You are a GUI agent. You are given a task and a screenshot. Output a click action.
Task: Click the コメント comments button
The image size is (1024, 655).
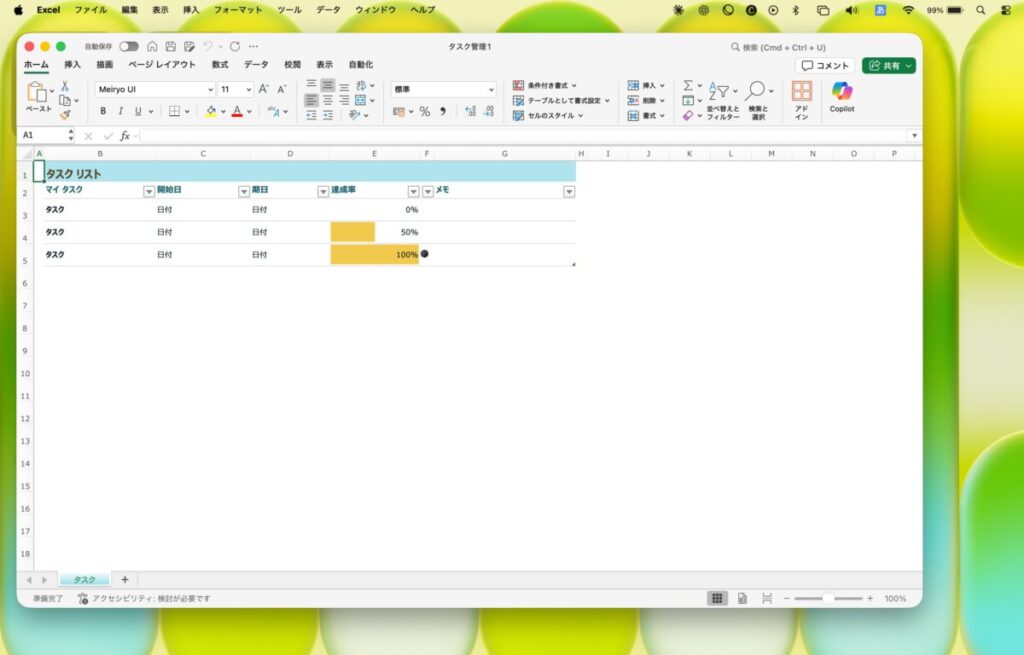[x=825, y=65]
